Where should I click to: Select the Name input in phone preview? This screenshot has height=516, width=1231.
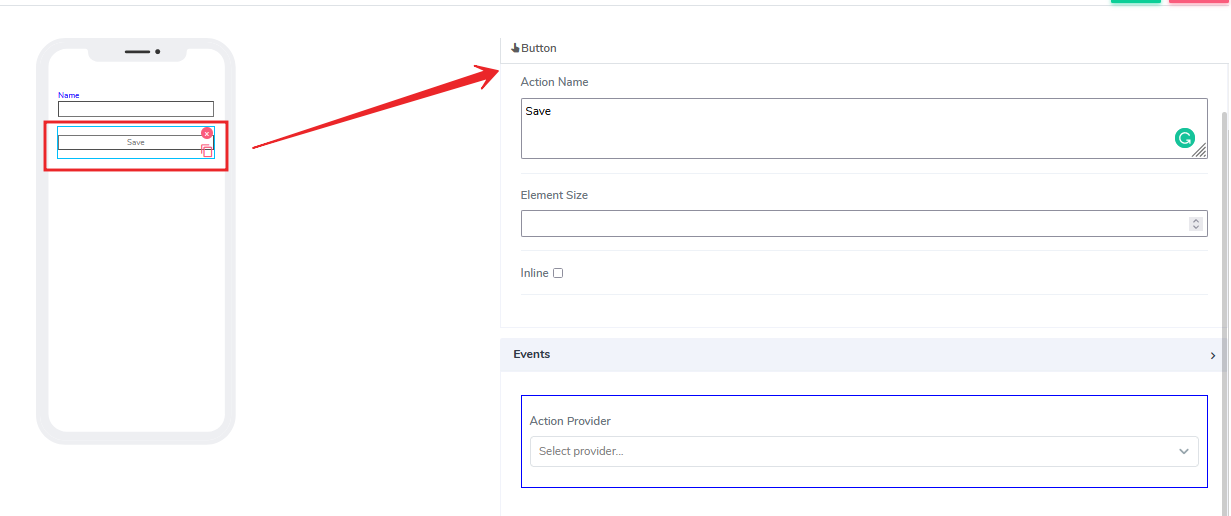click(x=136, y=109)
